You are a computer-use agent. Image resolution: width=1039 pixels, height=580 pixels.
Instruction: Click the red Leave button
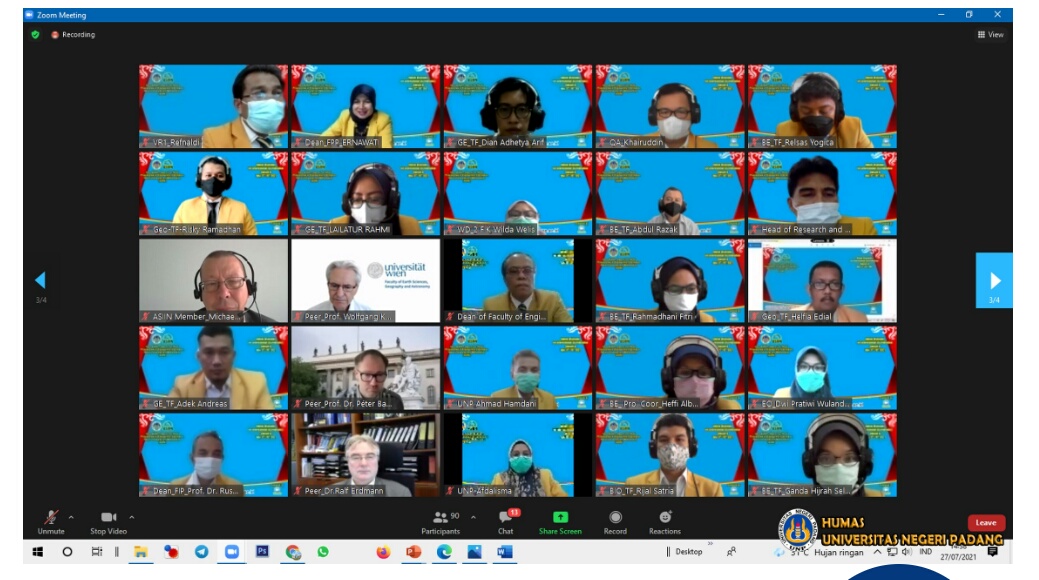985,522
